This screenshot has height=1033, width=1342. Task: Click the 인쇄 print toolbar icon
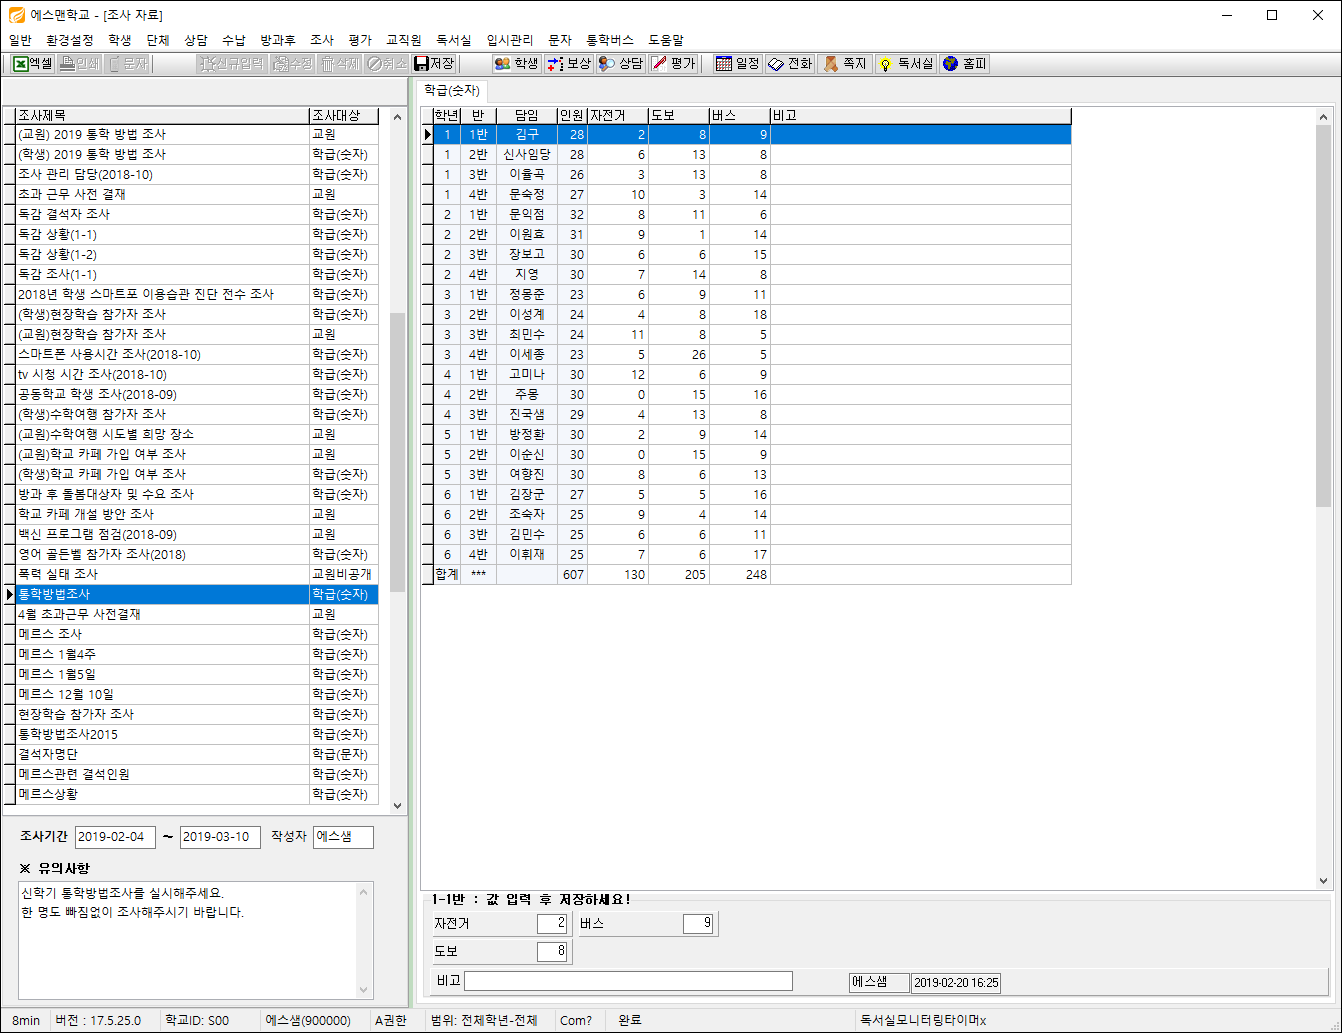(80, 64)
